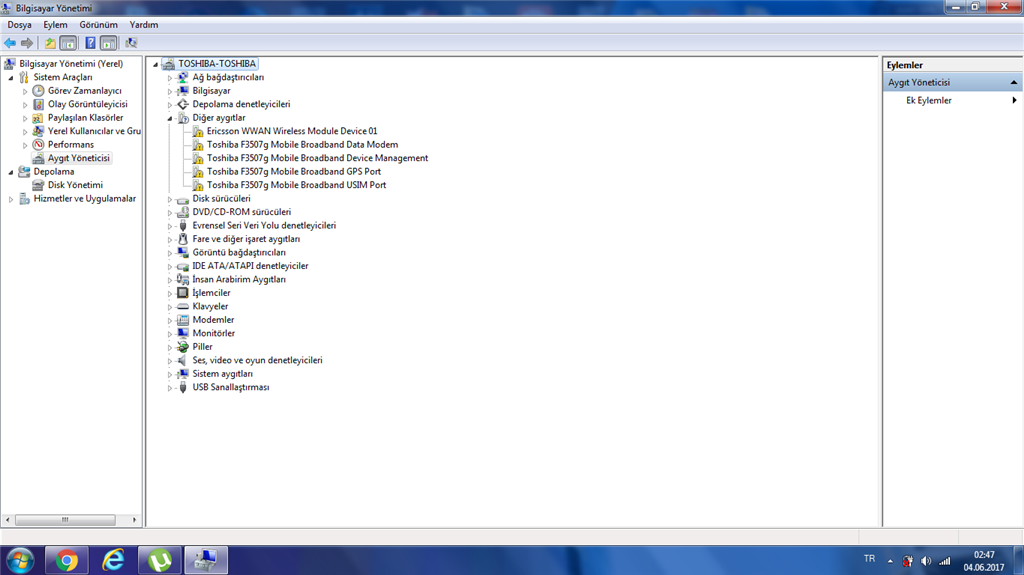This screenshot has height=575, width=1024.
Task: Select Toshiba F3507g Mobile Broadband USIM Port
Action: [x=296, y=185]
